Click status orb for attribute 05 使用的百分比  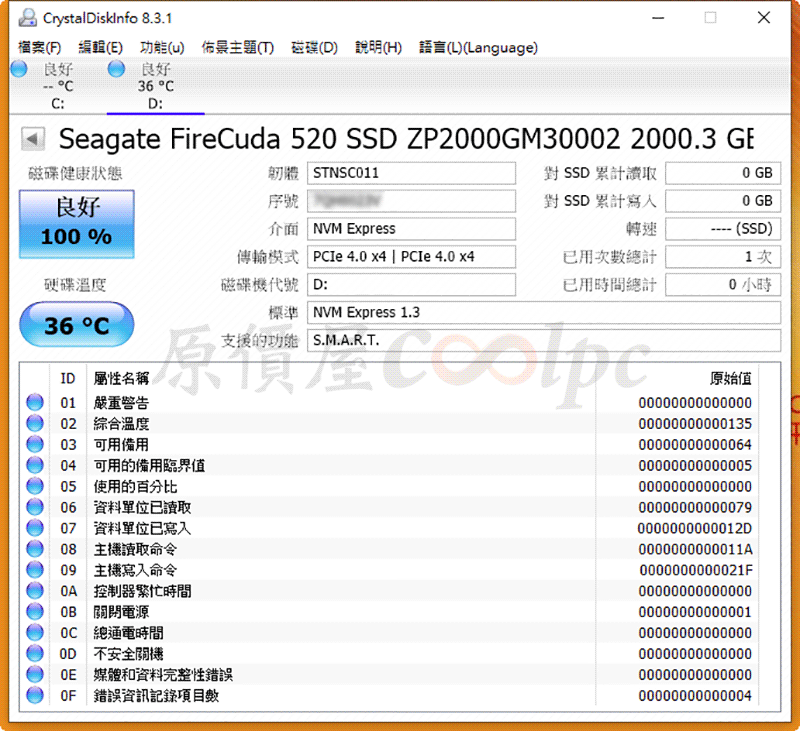35,486
